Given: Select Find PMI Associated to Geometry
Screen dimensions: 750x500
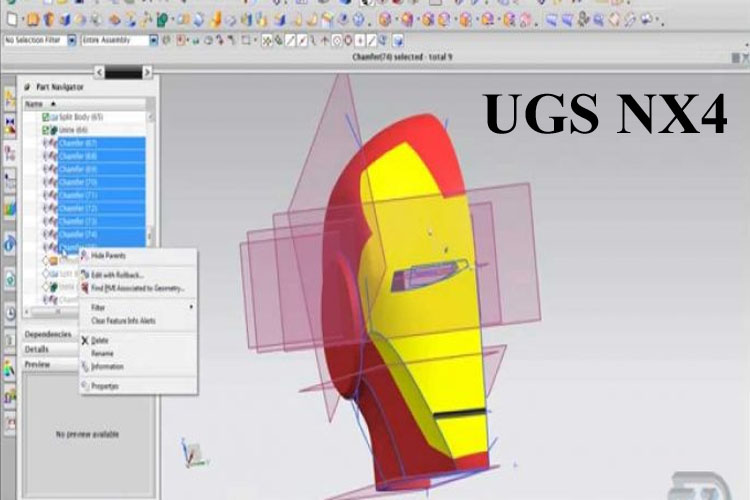Looking at the screenshot, I should (138, 288).
